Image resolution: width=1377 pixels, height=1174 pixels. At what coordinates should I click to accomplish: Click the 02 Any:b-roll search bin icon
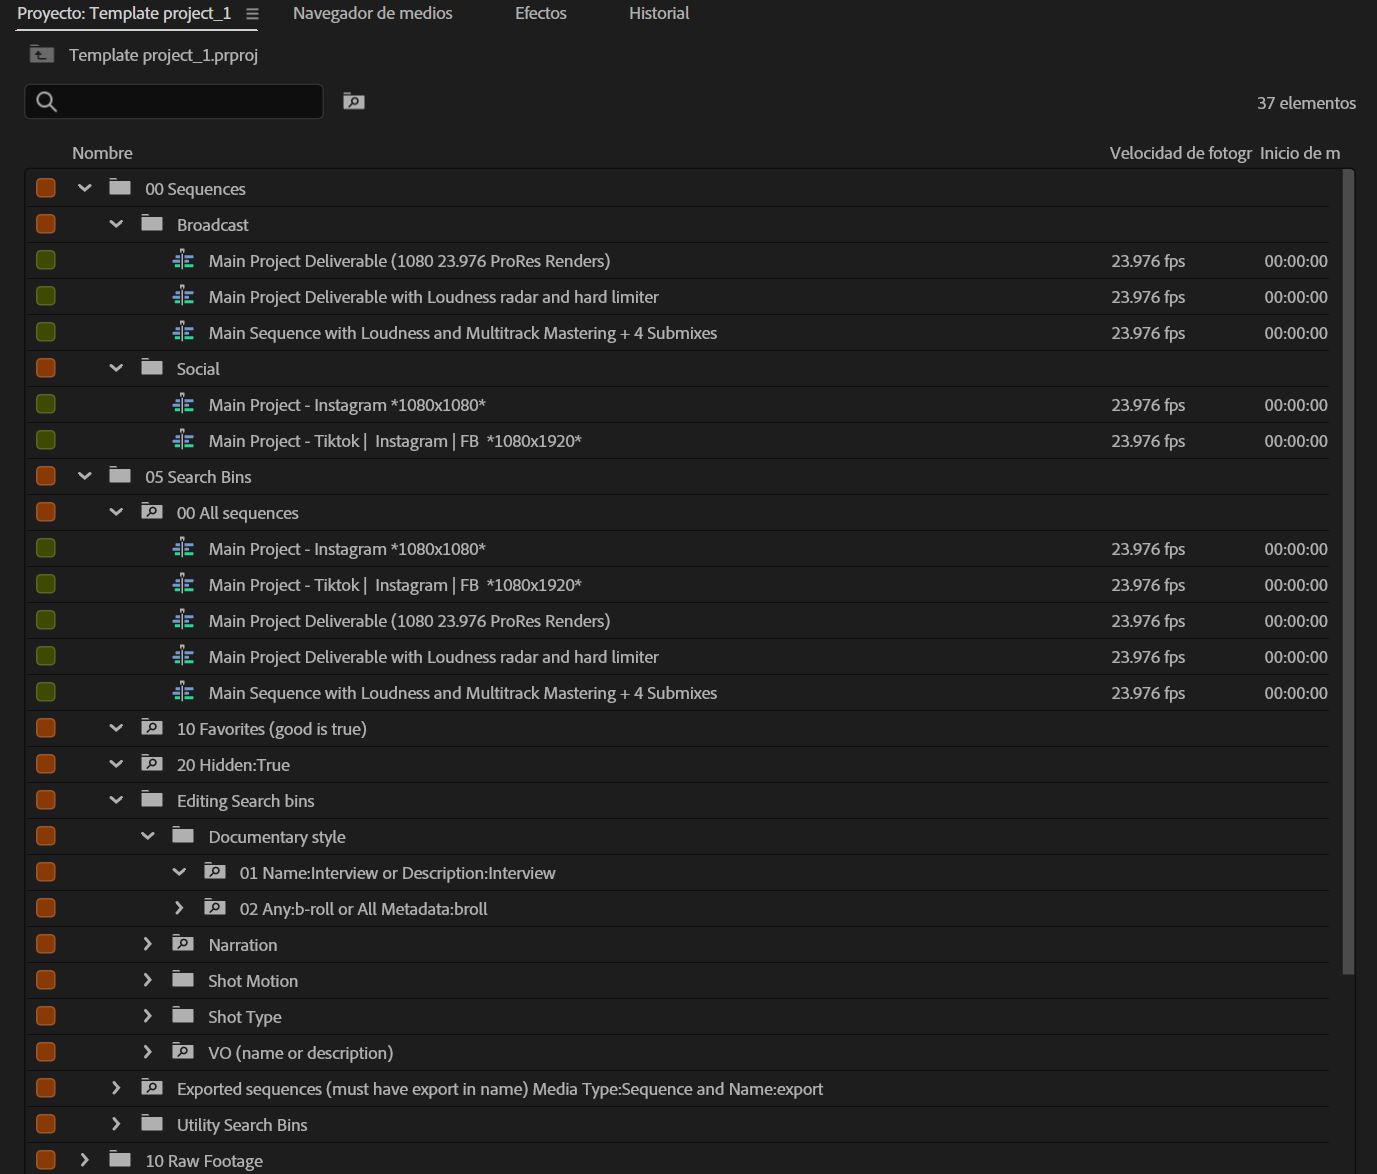pos(215,907)
